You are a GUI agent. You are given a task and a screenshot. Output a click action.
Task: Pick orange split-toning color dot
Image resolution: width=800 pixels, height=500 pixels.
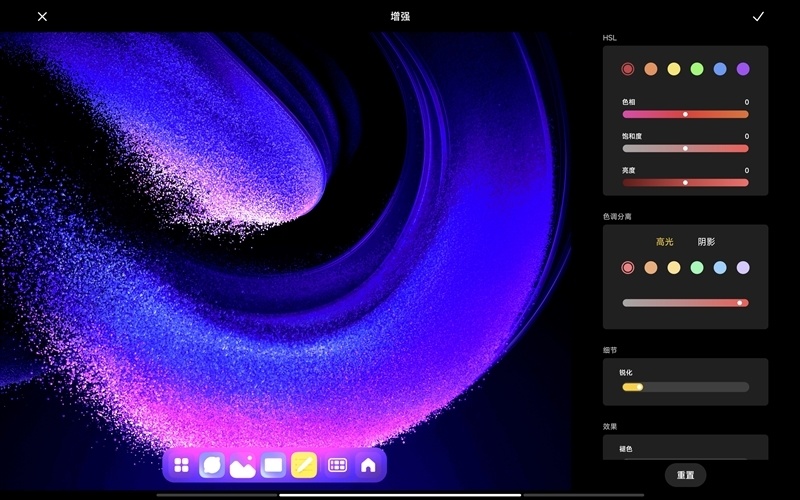click(651, 267)
